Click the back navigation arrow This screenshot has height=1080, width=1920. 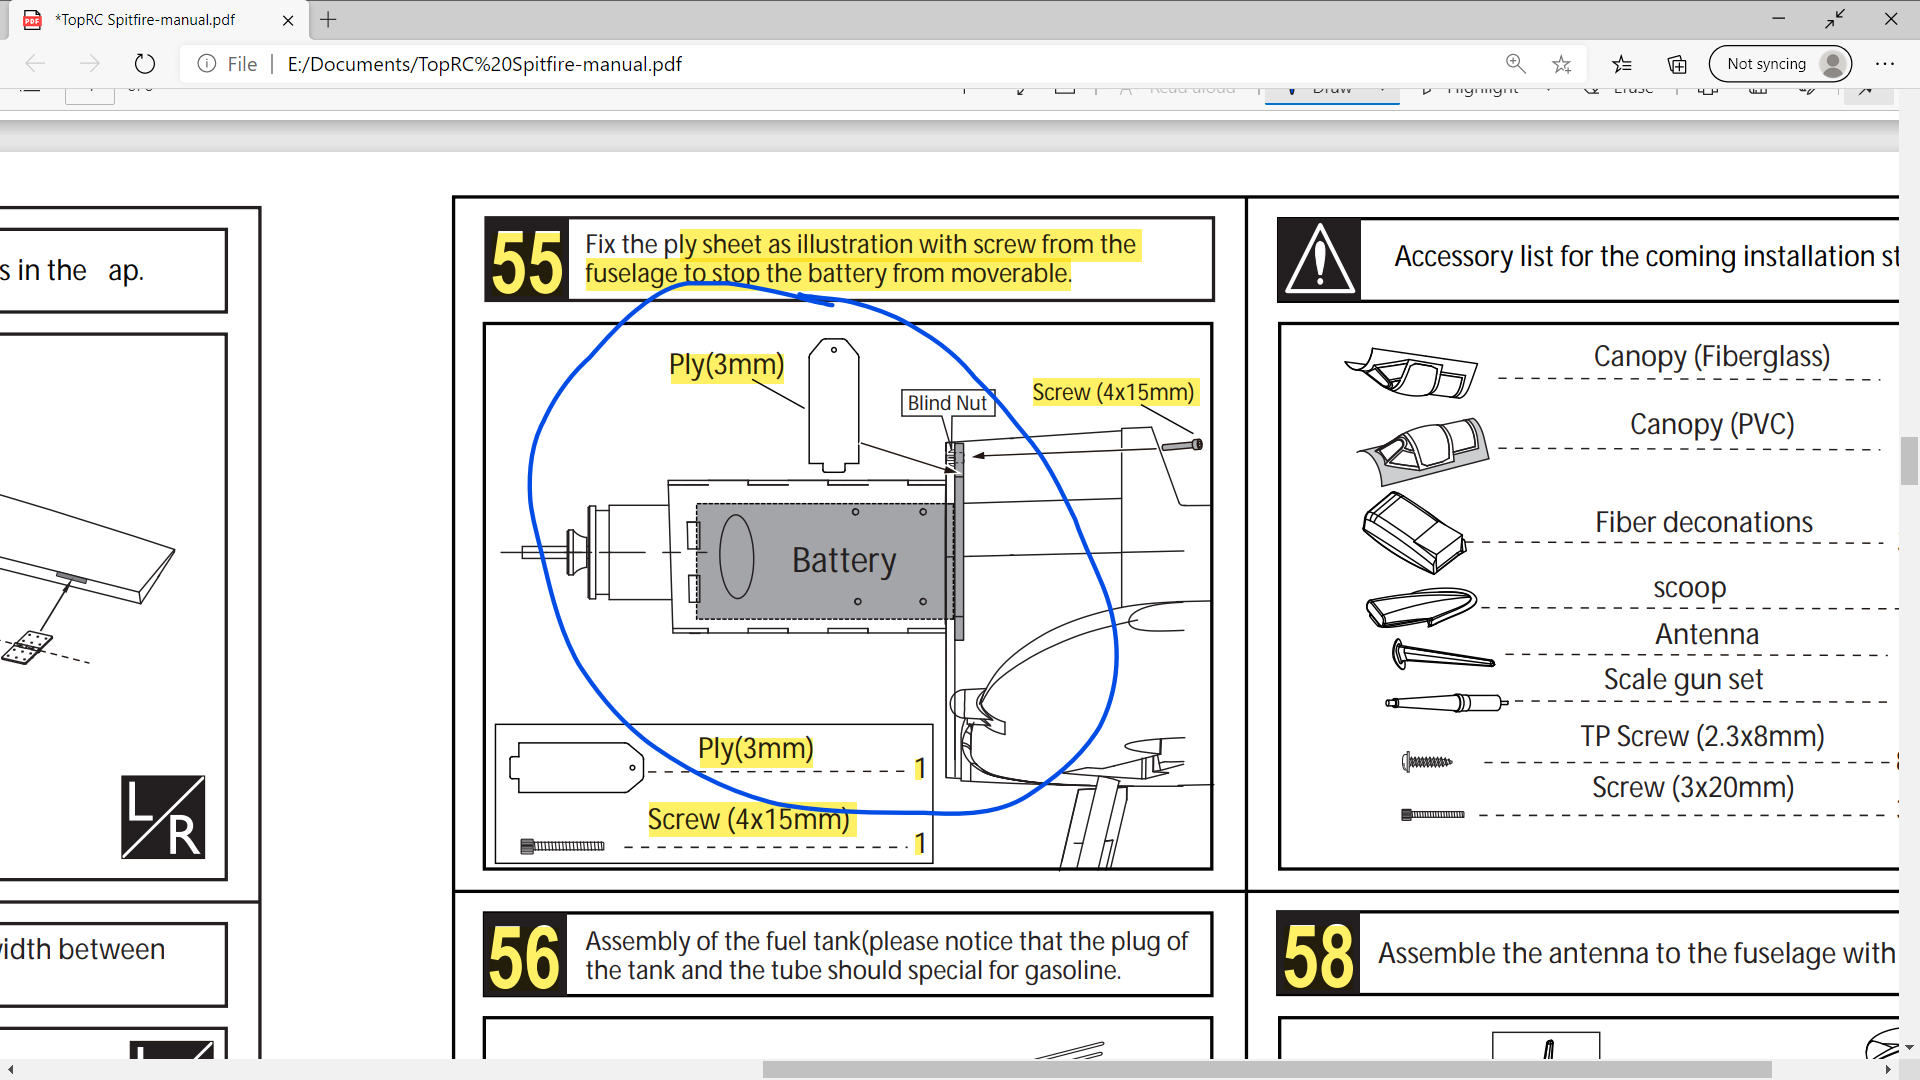(x=36, y=64)
